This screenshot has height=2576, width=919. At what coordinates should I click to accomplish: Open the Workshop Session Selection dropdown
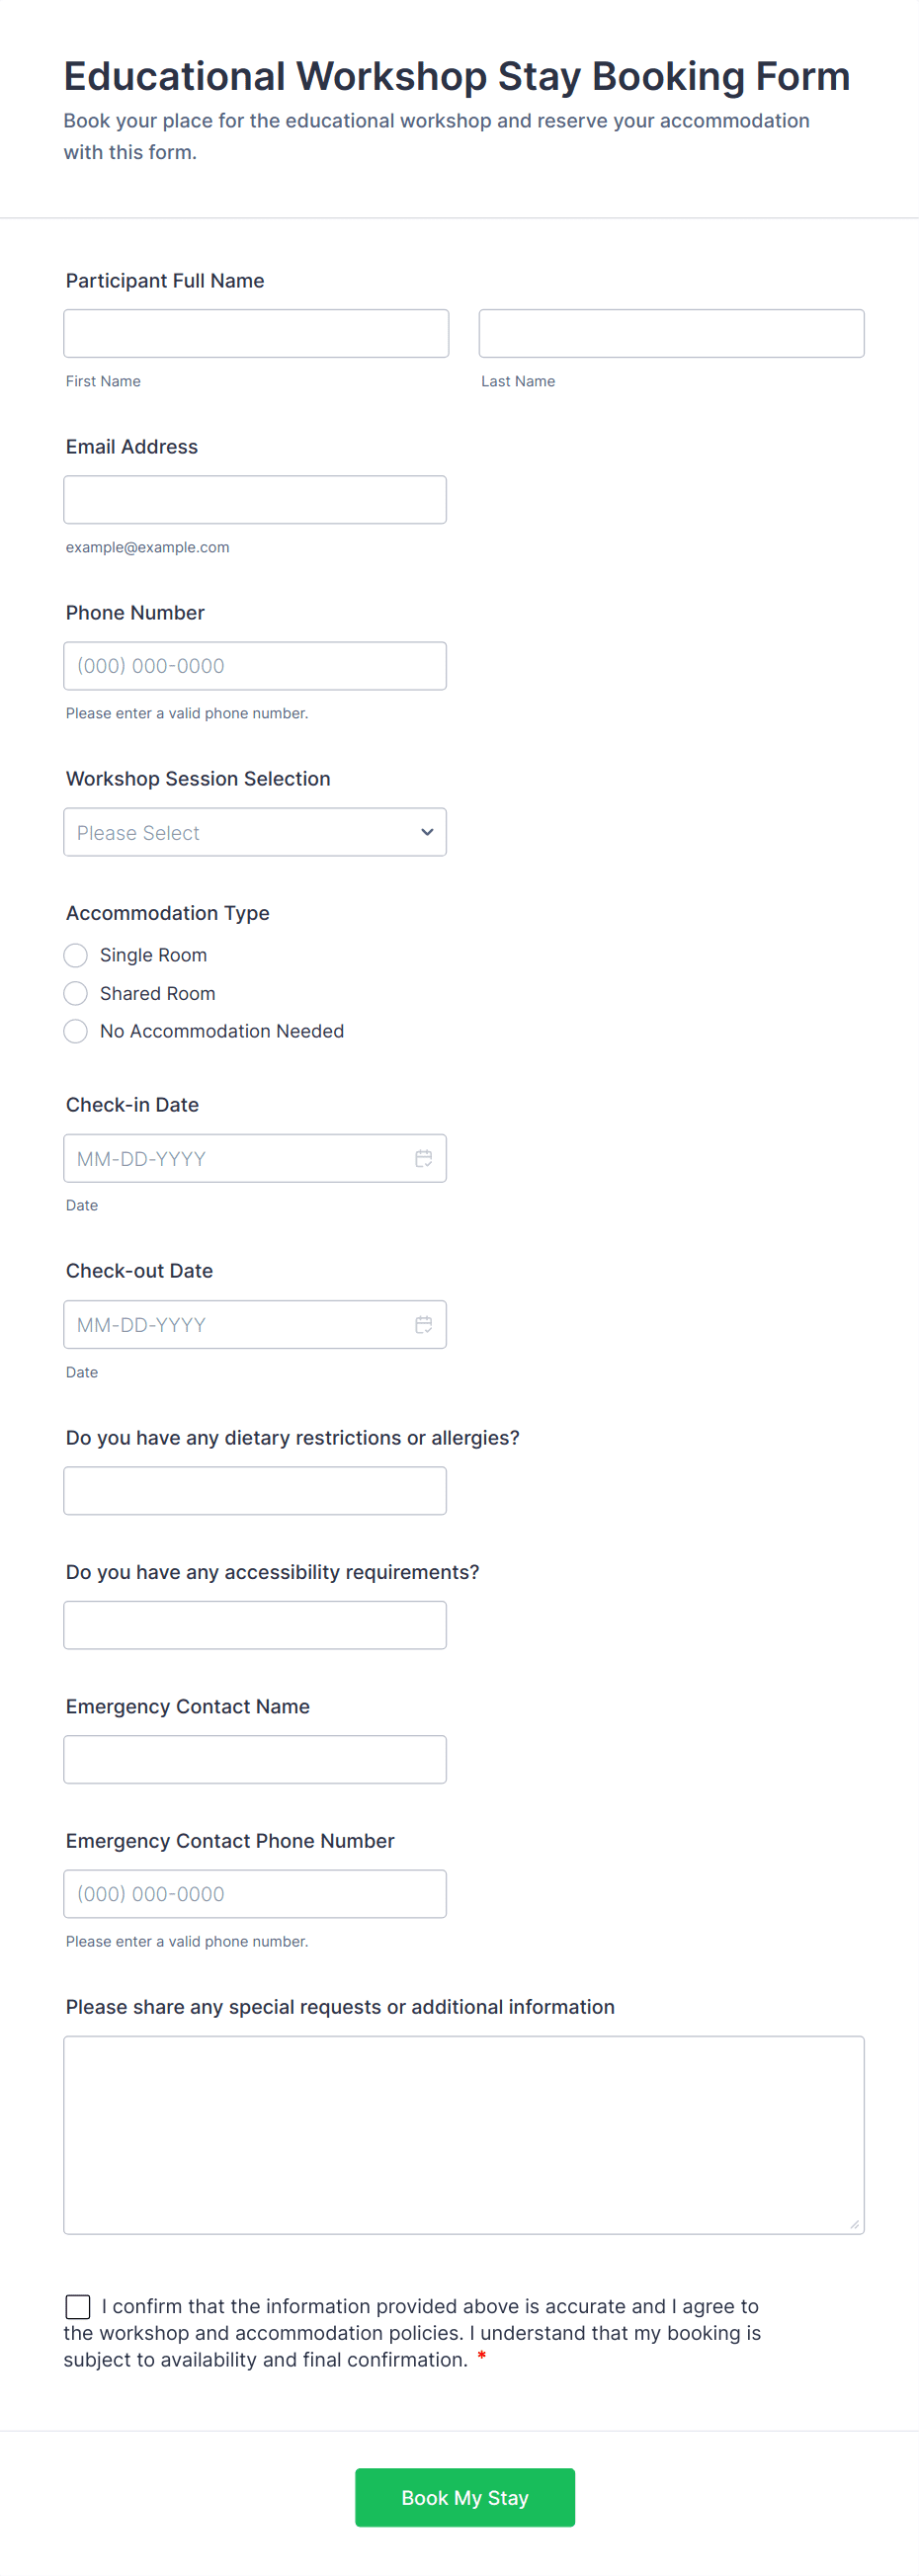coord(255,832)
